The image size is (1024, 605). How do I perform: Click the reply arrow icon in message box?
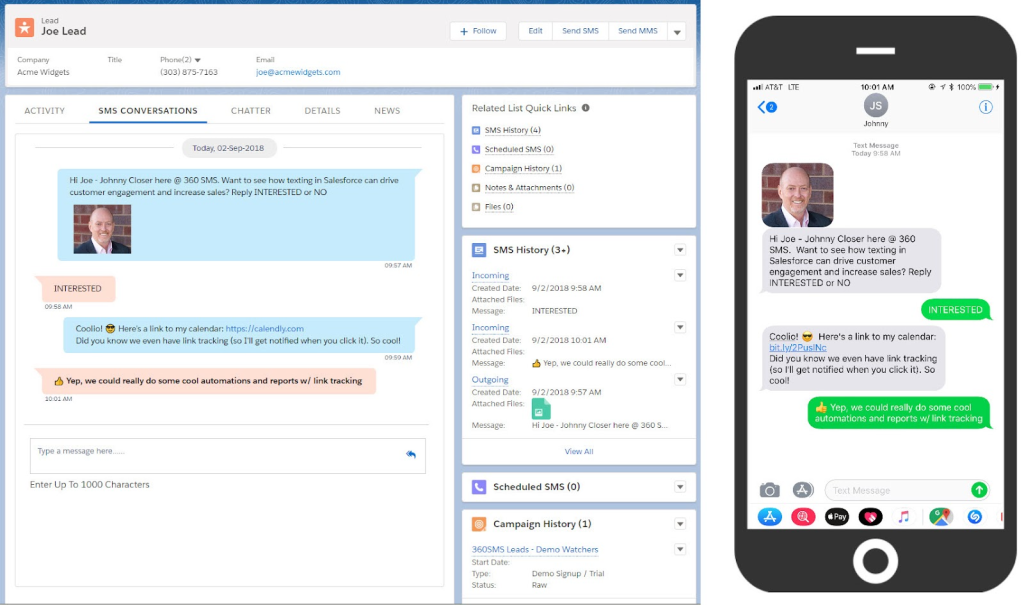click(411, 454)
